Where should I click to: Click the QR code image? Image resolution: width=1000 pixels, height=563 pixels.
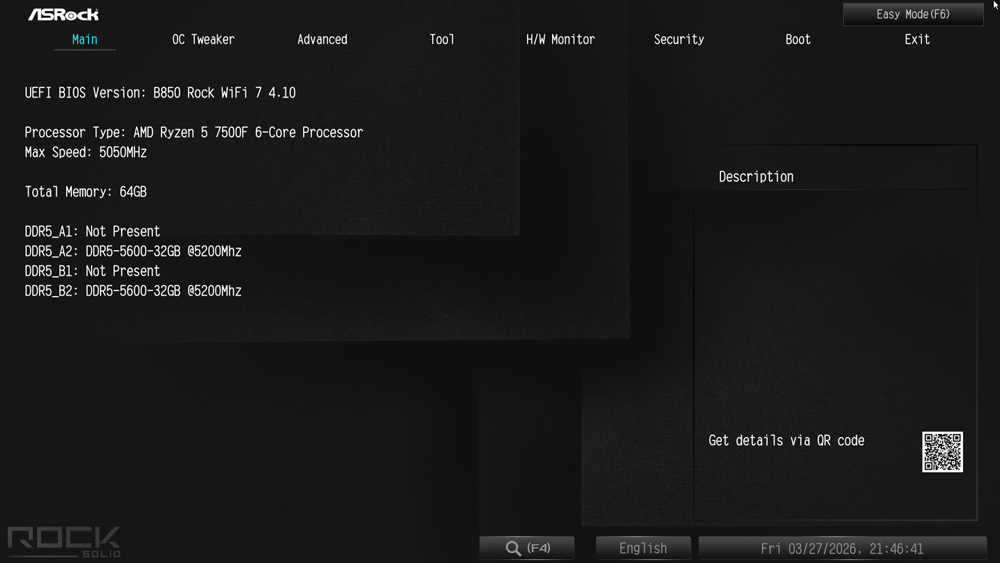tap(942, 452)
